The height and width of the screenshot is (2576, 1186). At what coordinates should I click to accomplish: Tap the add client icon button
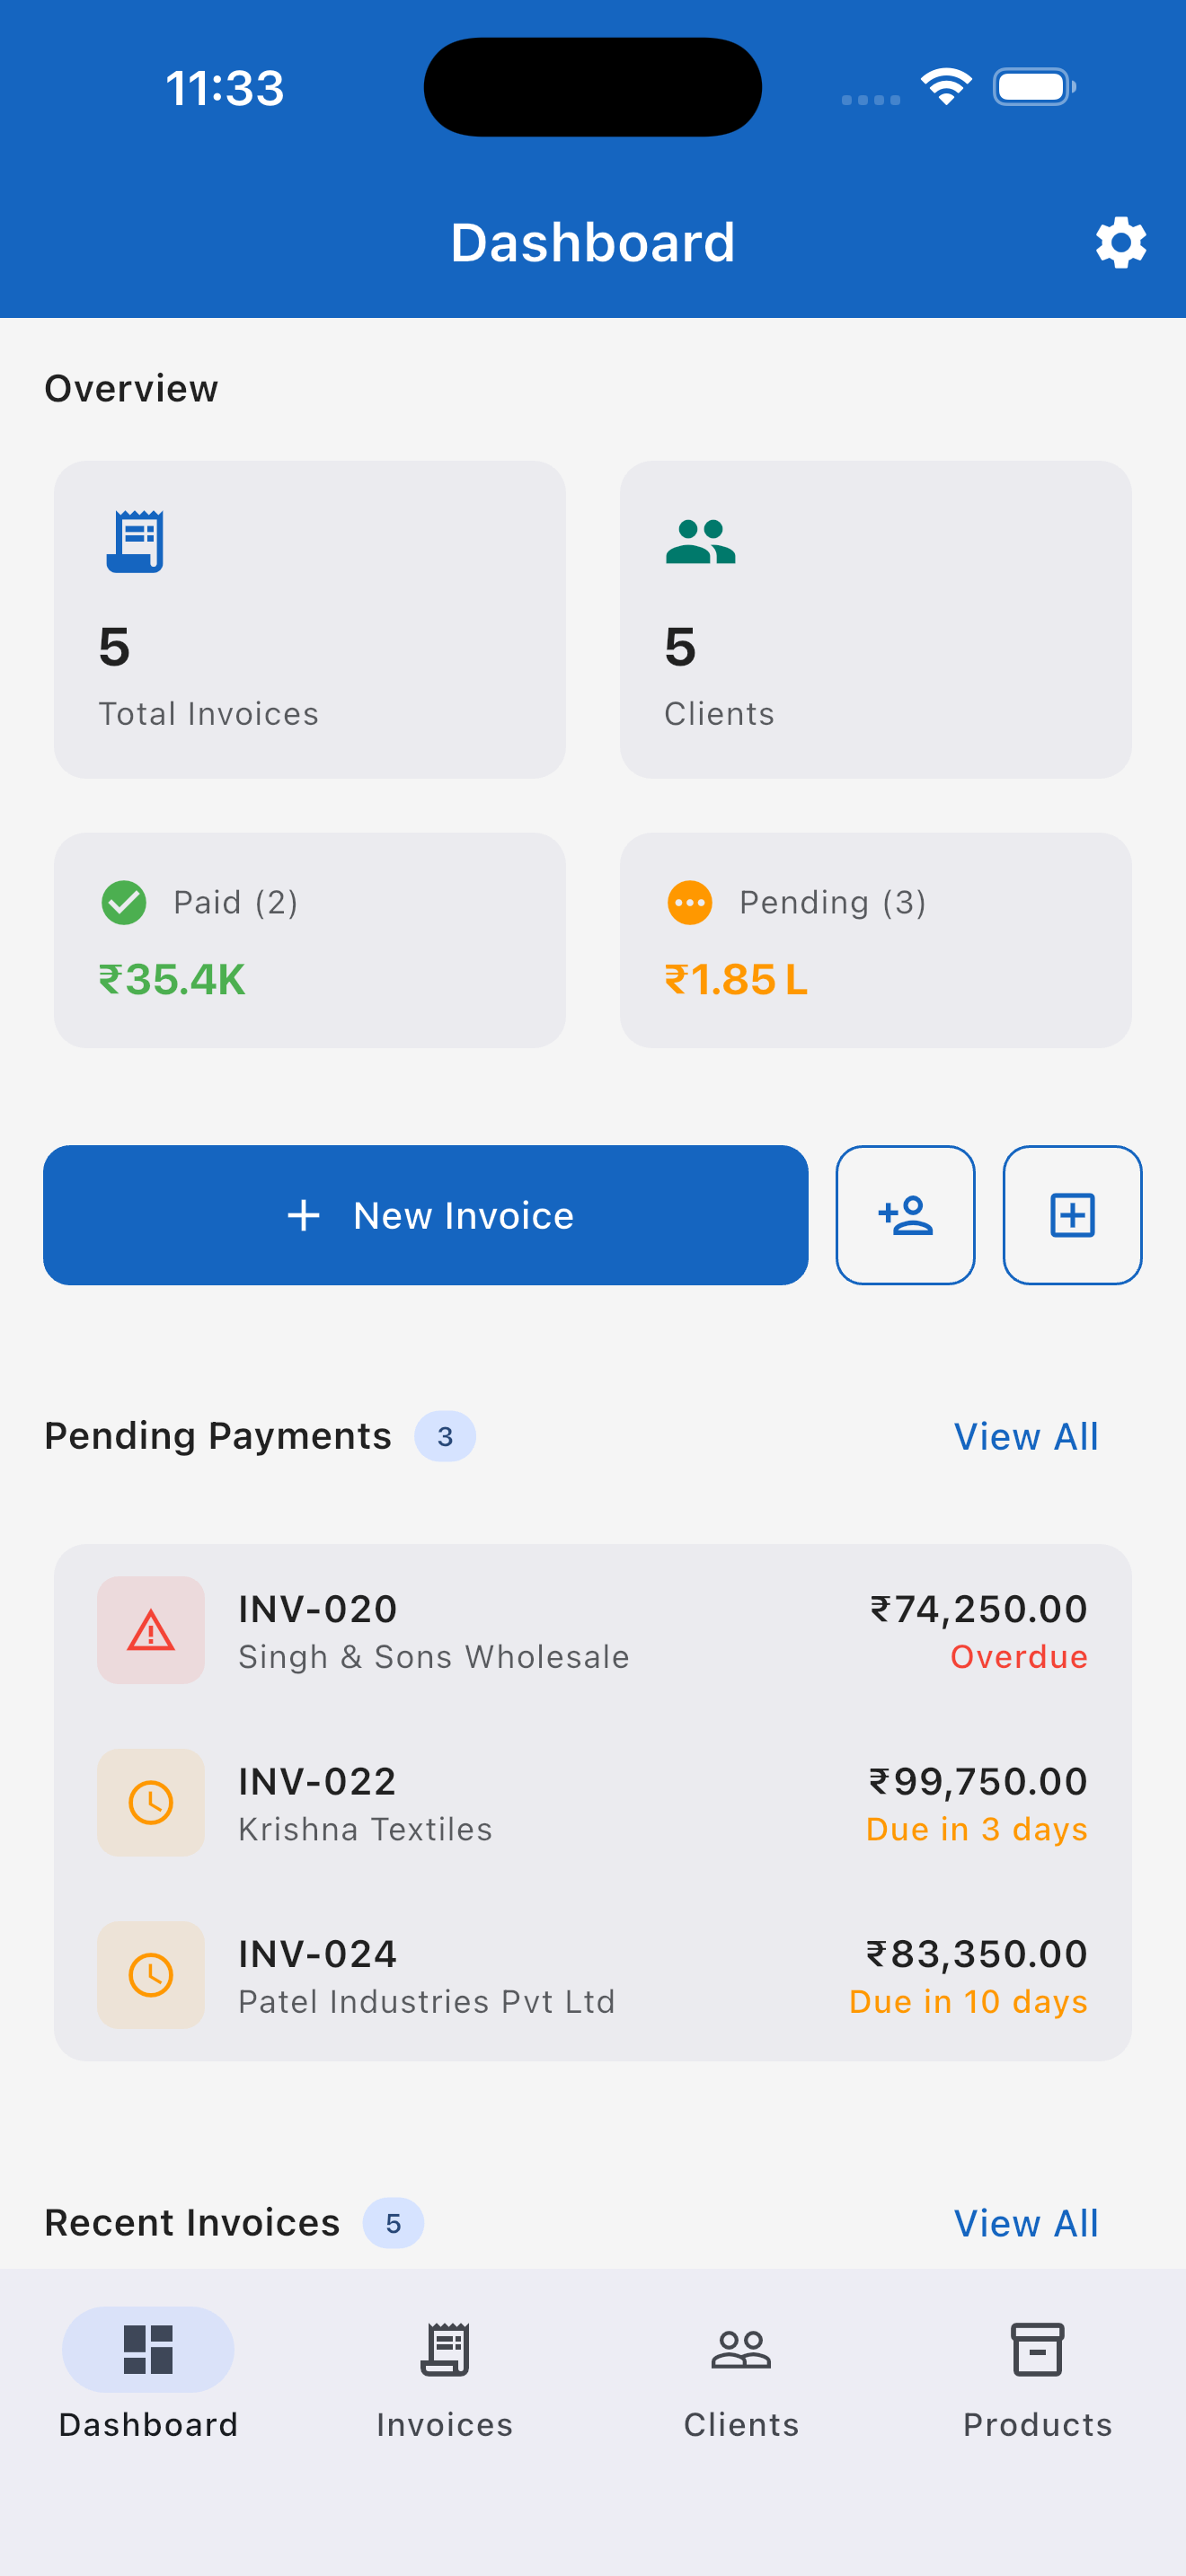(x=905, y=1215)
